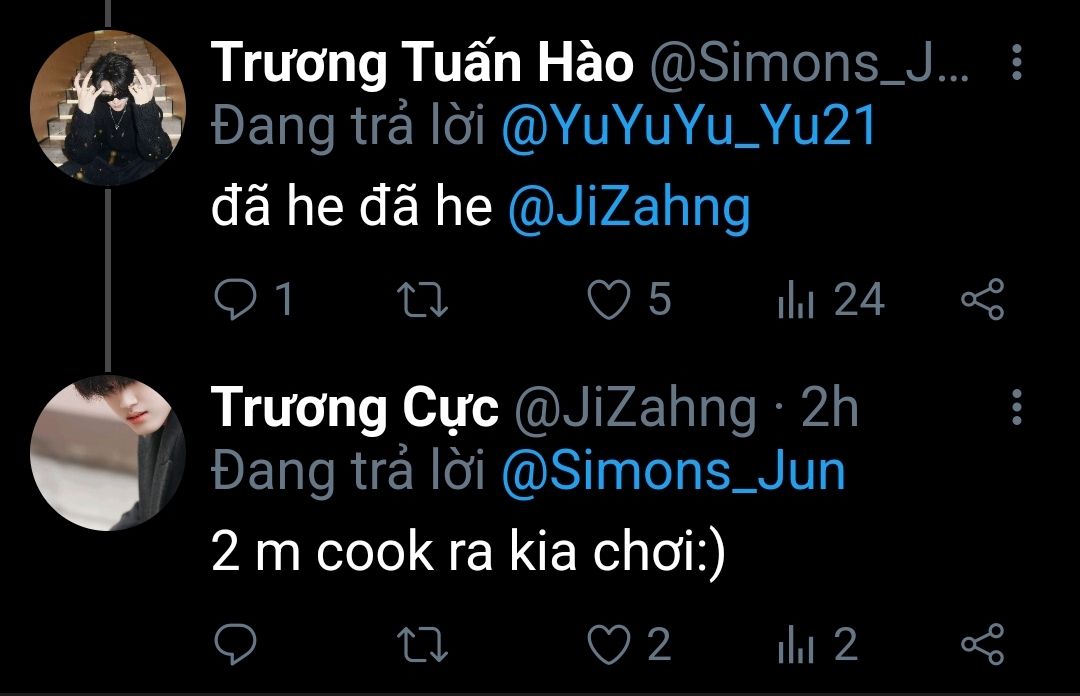
Task: Open Trương Tuấn Hào's profile picture
Action: (x=108, y=108)
